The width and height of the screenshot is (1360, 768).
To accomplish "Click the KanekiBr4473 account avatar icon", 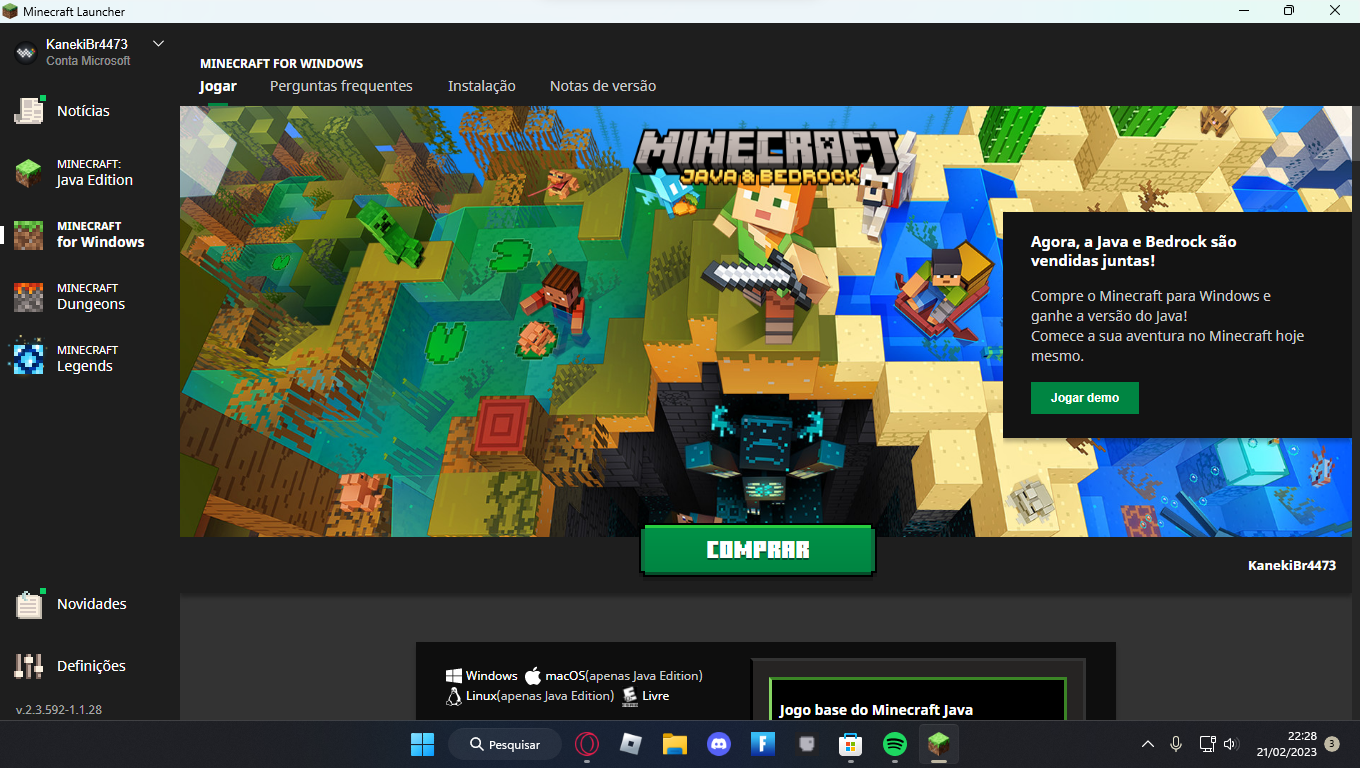I will click(26, 52).
